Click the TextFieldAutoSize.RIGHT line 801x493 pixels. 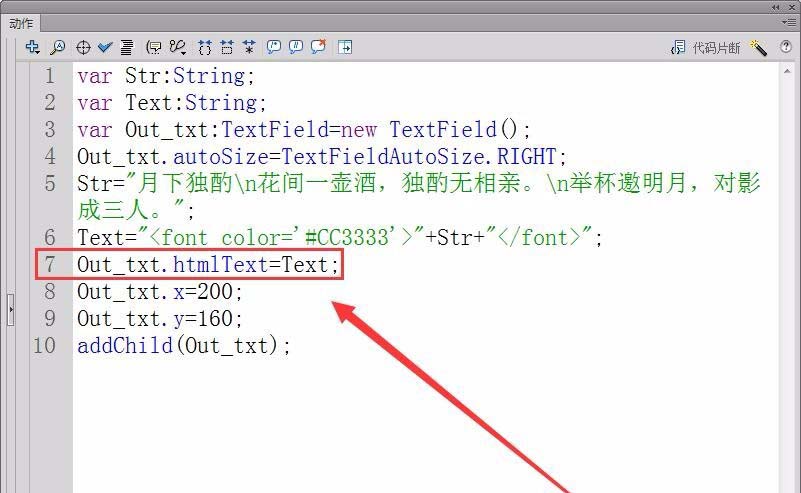pos(322,157)
